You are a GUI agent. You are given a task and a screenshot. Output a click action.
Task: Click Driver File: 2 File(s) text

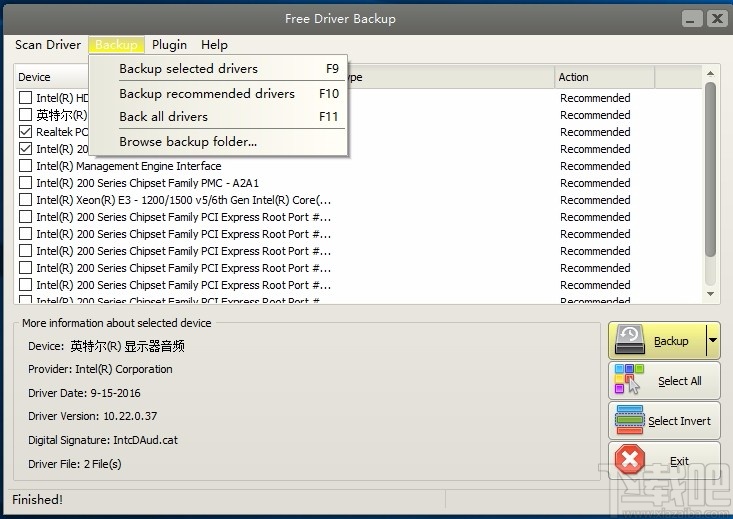coord(75,464)
